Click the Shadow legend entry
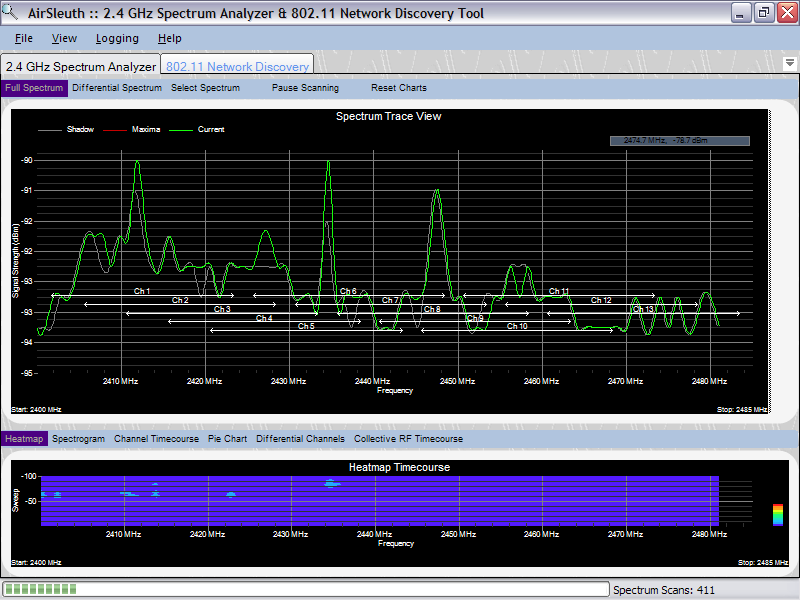The width and height of the screenshot is (800, 600). 66,130
